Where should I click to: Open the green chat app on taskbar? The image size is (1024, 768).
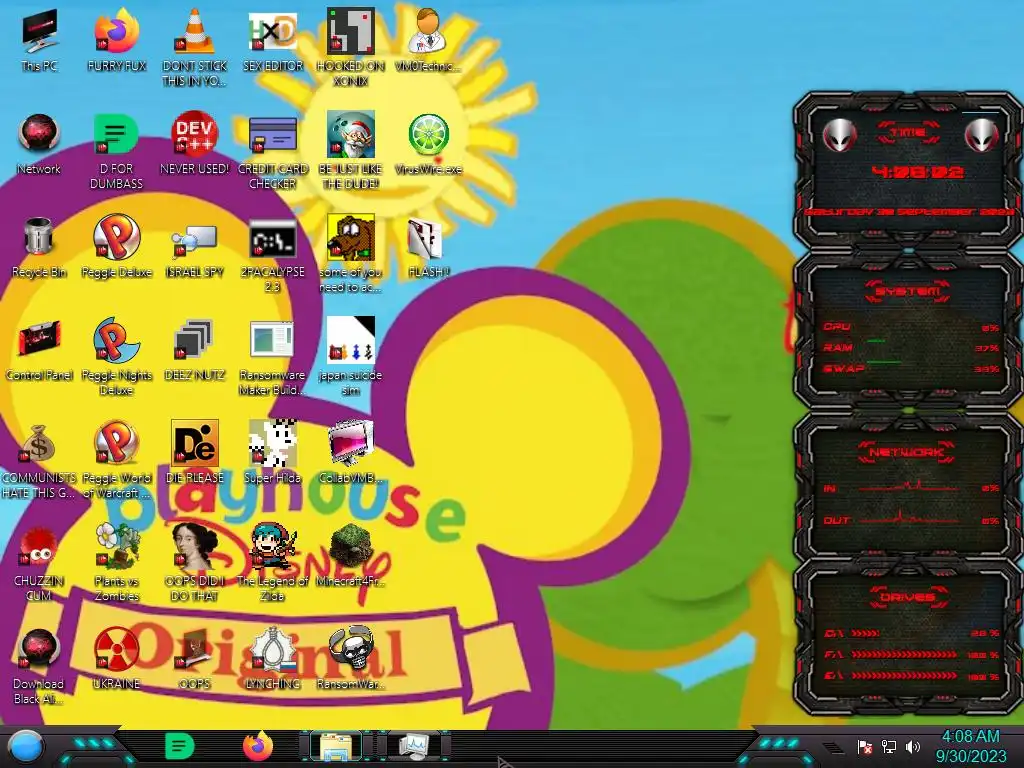click(x=179, y=746)
